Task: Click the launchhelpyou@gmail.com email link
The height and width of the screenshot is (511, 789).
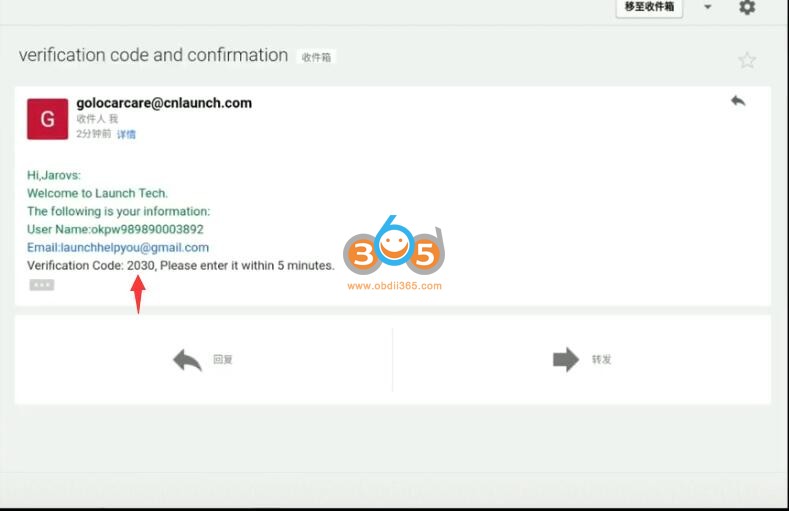Action: [134, 247]
